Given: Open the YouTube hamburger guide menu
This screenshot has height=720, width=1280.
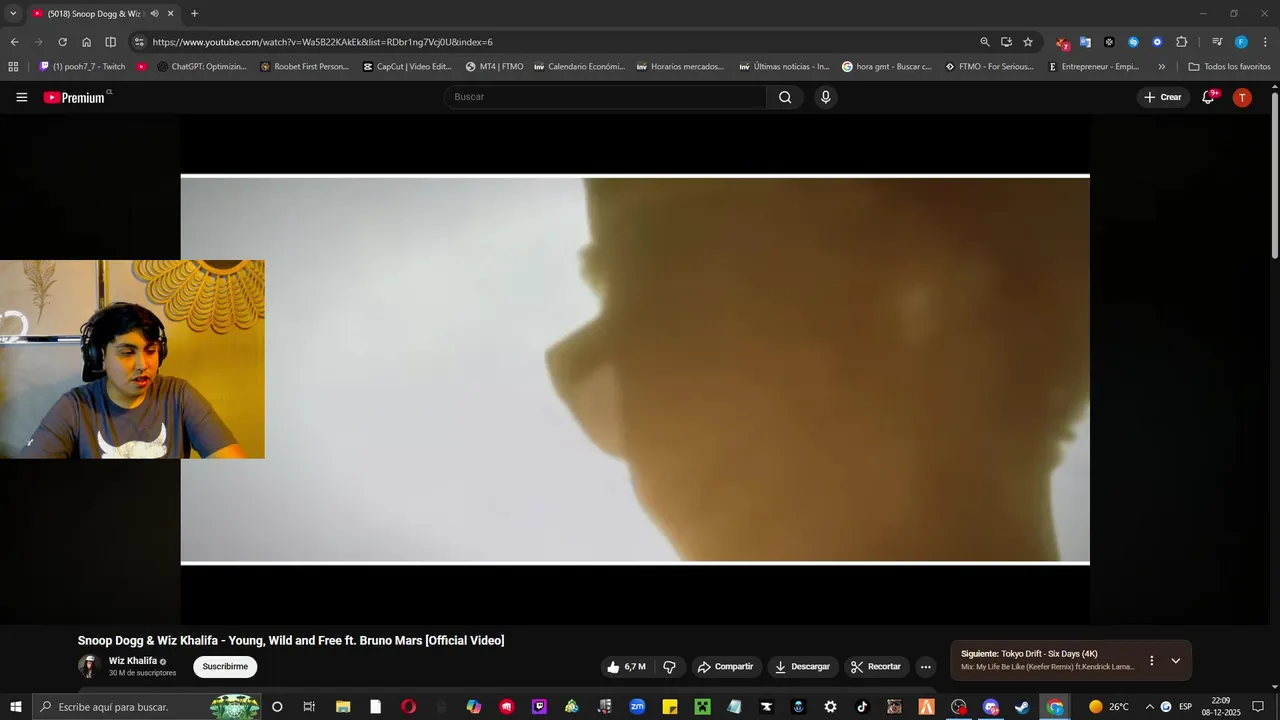Looking at the screenshot, I should (x=21, y=97).
